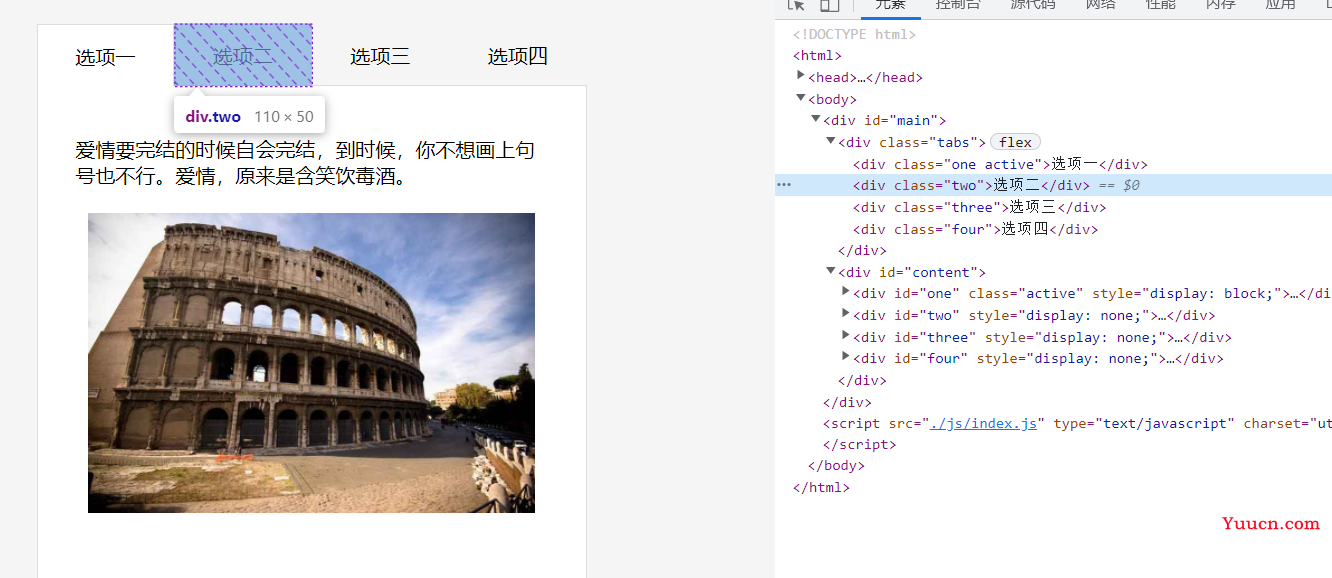The height and width of the screenshot is (578, 1332).
Task: Select the highlighted 选项二 tab on the page
Action: point(243,55)
